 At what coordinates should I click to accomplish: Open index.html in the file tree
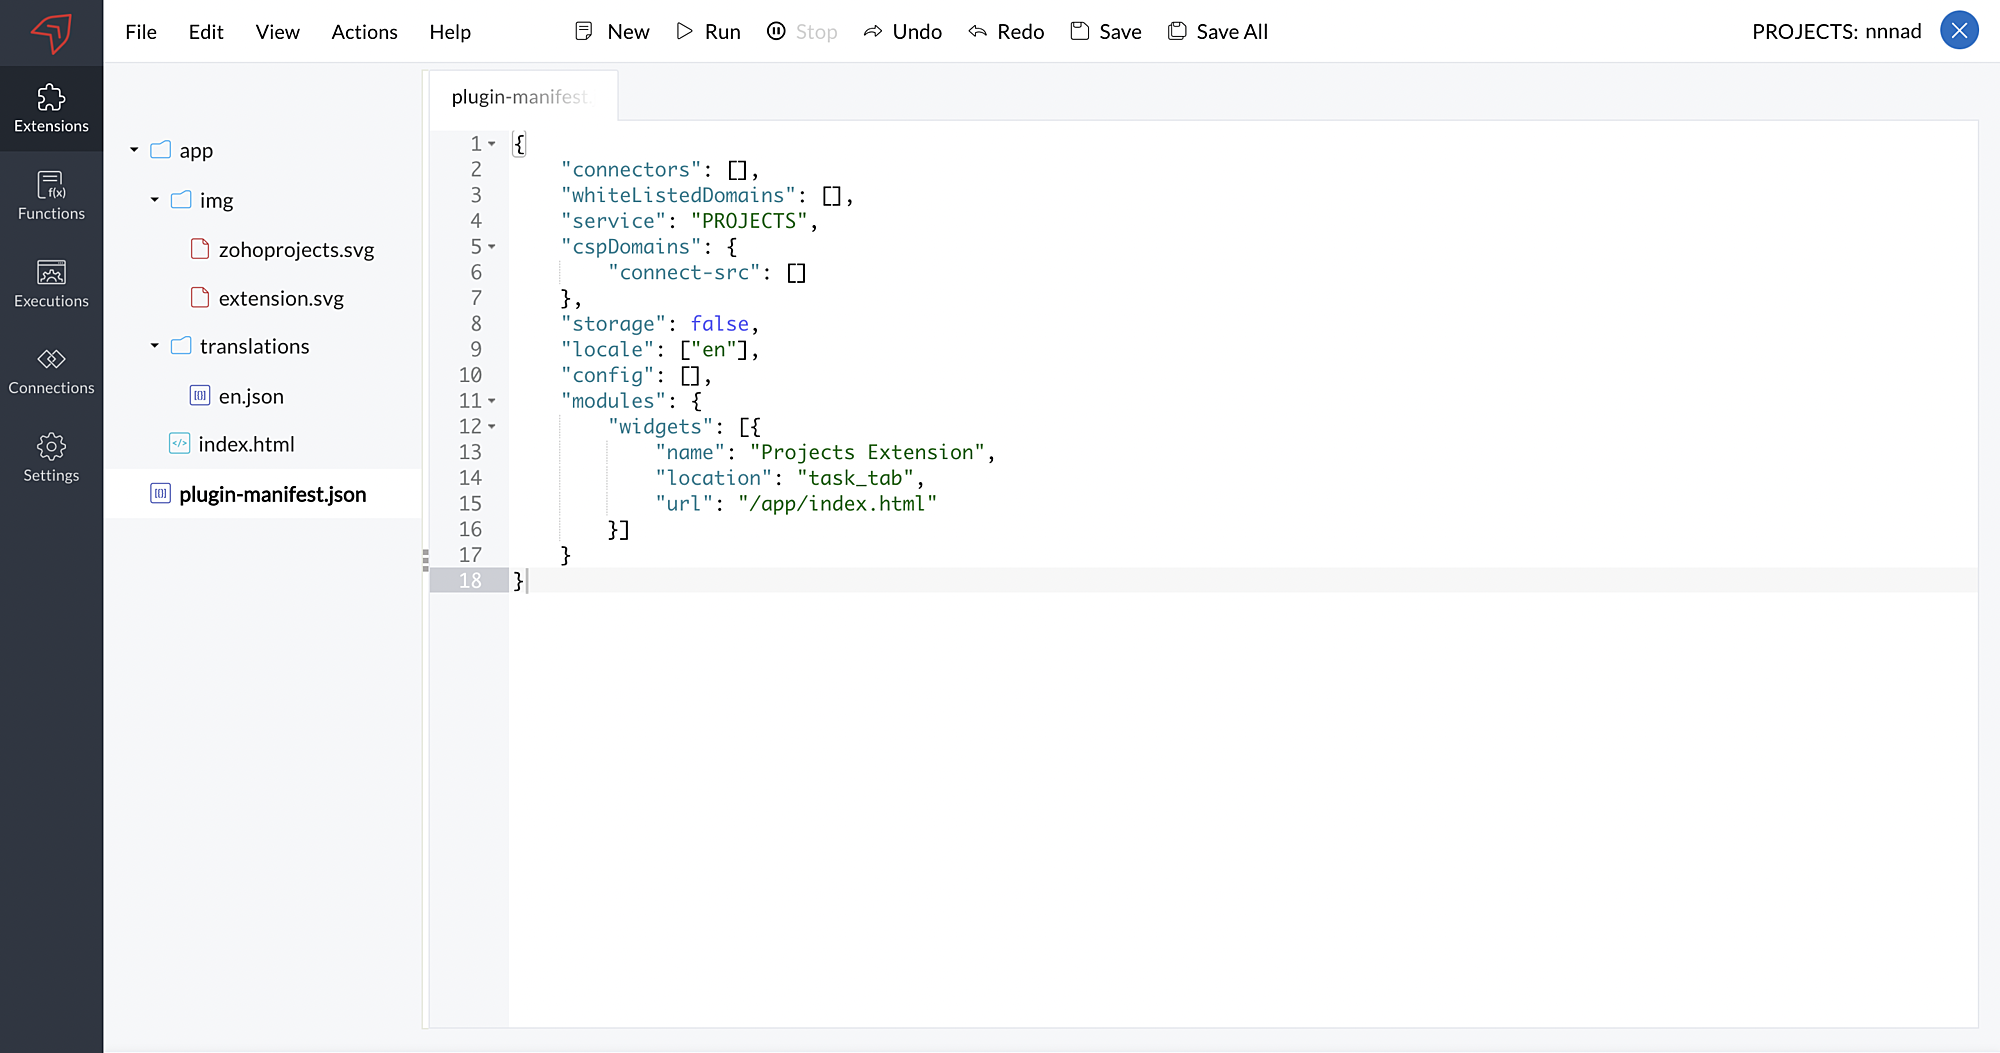(246, 444)
